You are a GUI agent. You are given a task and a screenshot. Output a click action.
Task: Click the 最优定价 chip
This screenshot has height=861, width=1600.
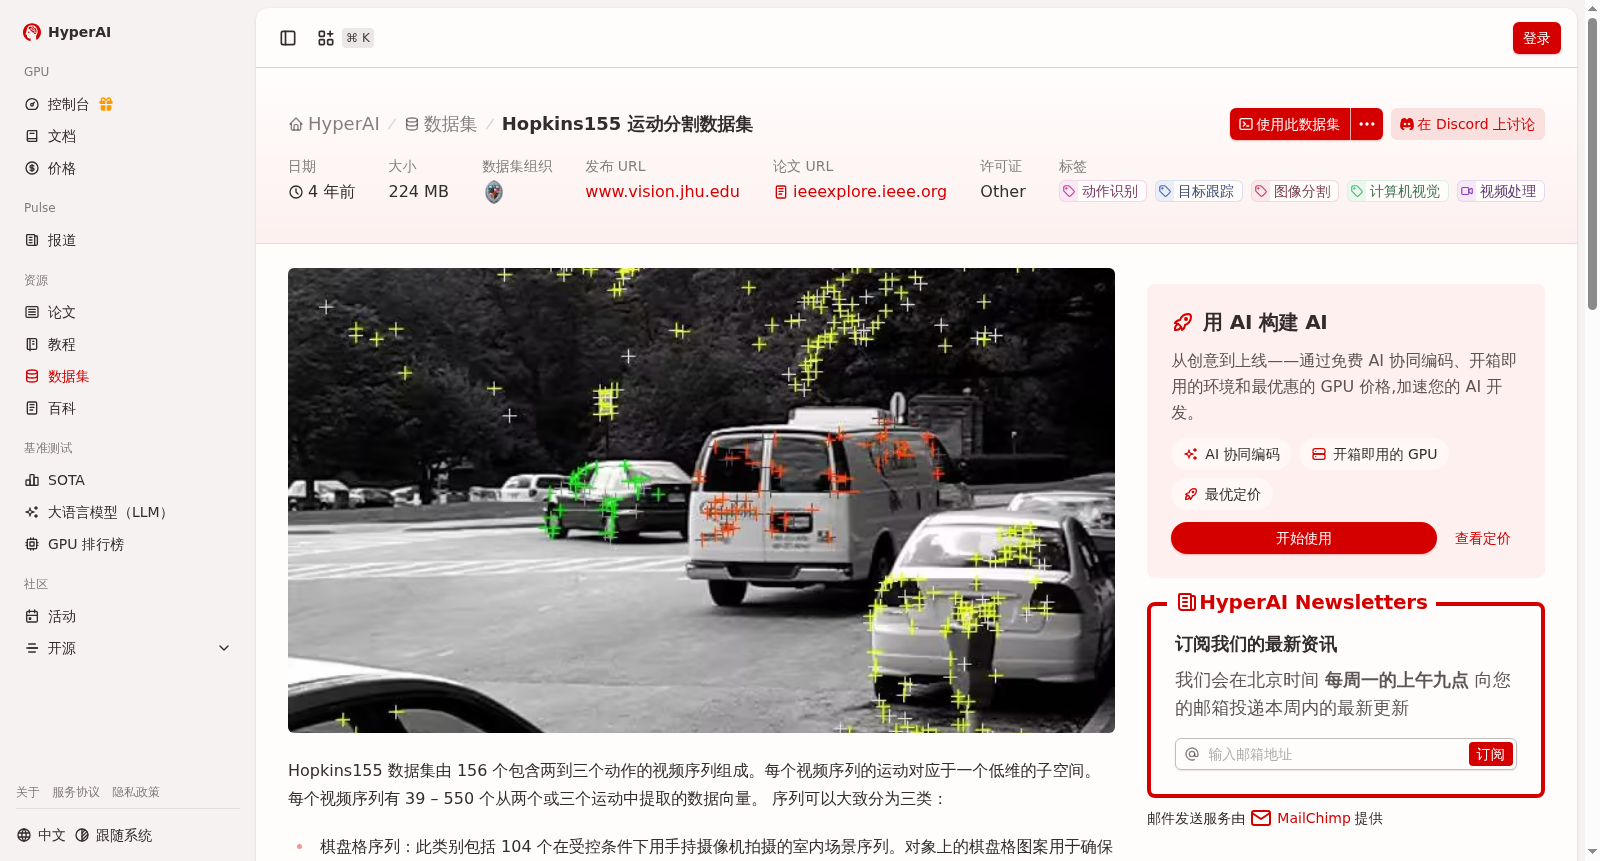click(1222, 494)
